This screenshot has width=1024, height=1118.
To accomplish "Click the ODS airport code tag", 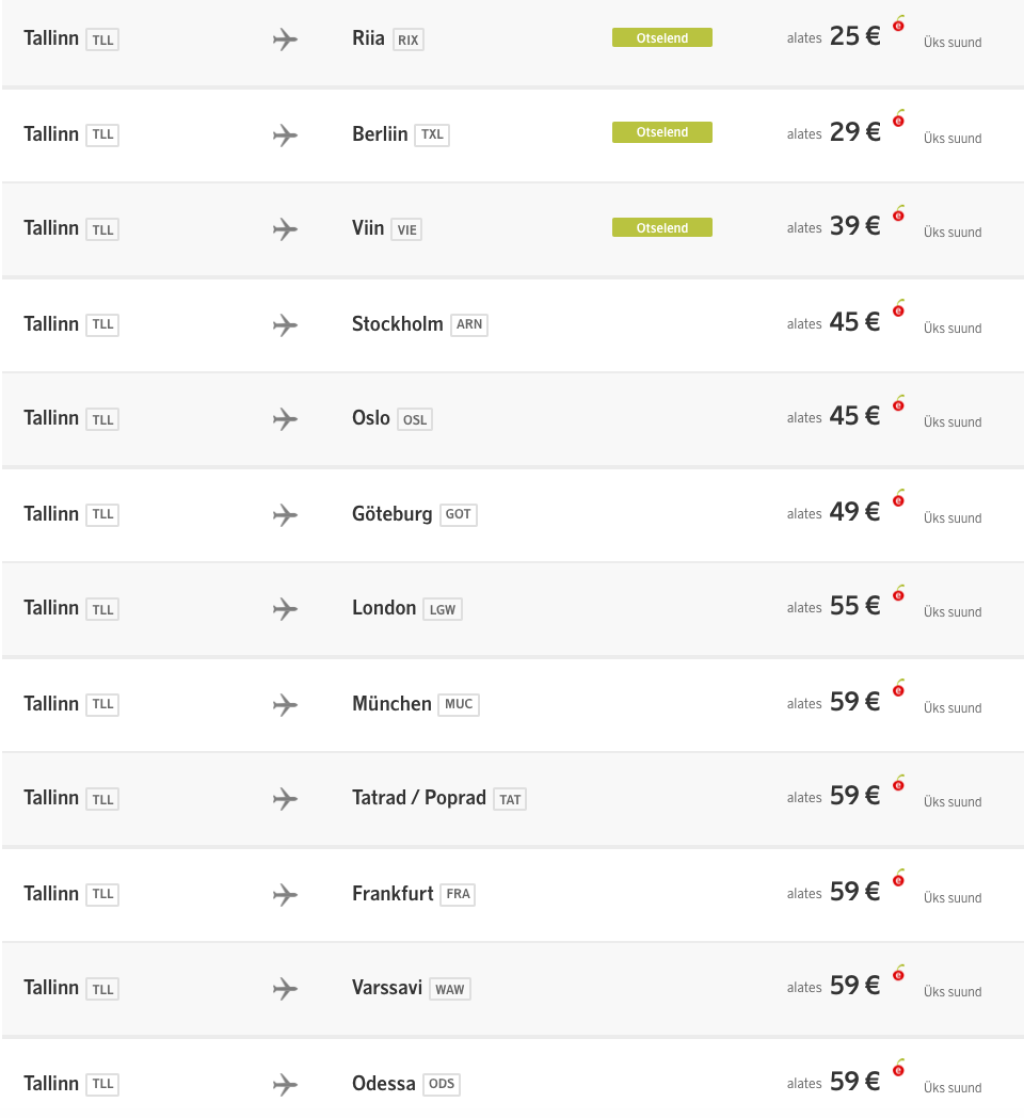I will (x=441, y=1084).
